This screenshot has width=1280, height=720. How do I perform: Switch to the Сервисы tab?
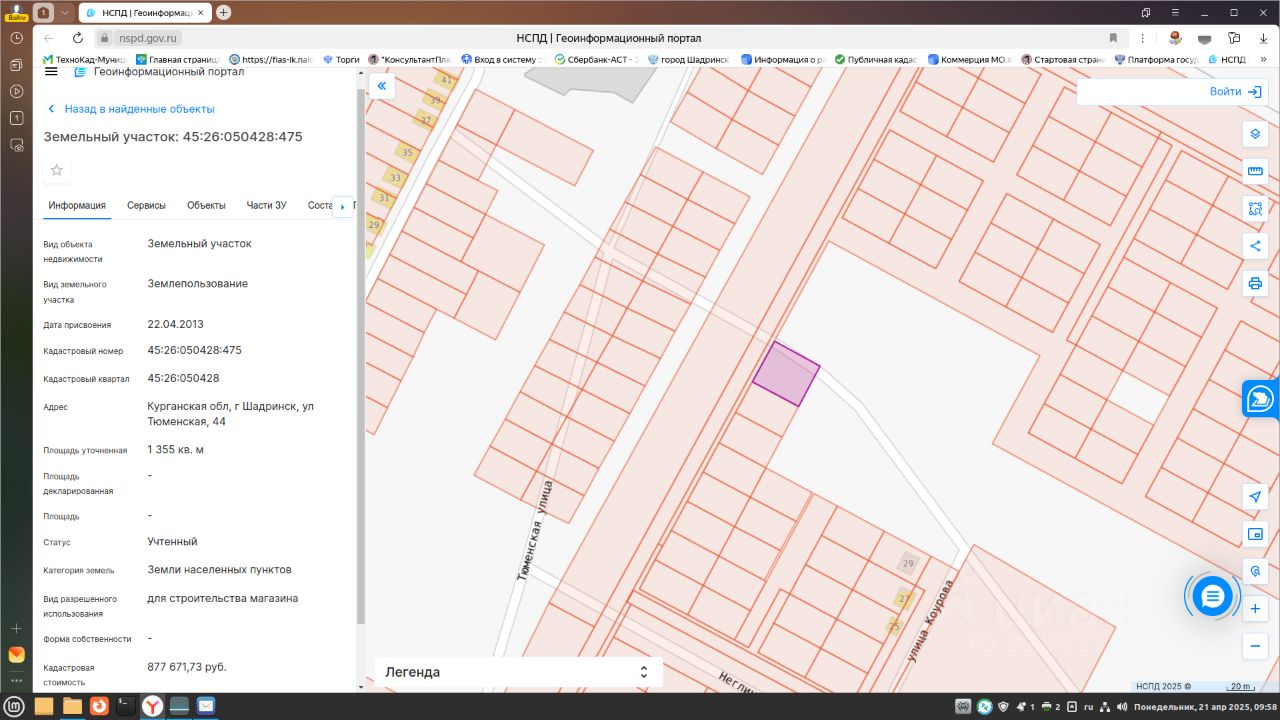tap(146, 205)
